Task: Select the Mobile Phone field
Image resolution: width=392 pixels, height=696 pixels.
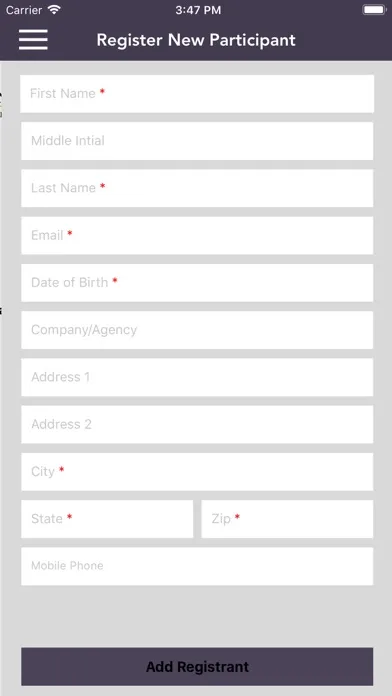Action: 197,566
